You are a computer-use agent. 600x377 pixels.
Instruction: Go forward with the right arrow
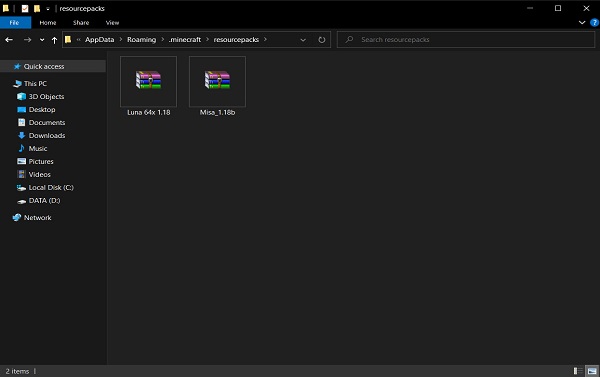coord(27,40)
